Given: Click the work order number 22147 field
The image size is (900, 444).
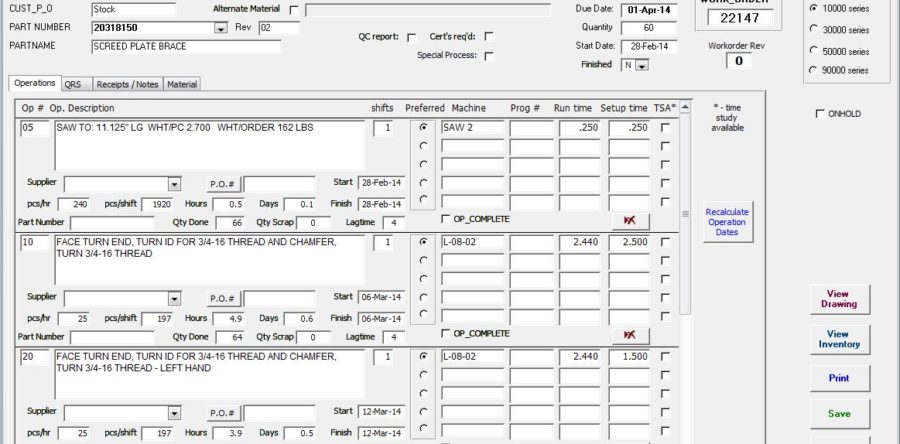Looking at the screenshot, I should pyautogui.click(x=740, y=18).
